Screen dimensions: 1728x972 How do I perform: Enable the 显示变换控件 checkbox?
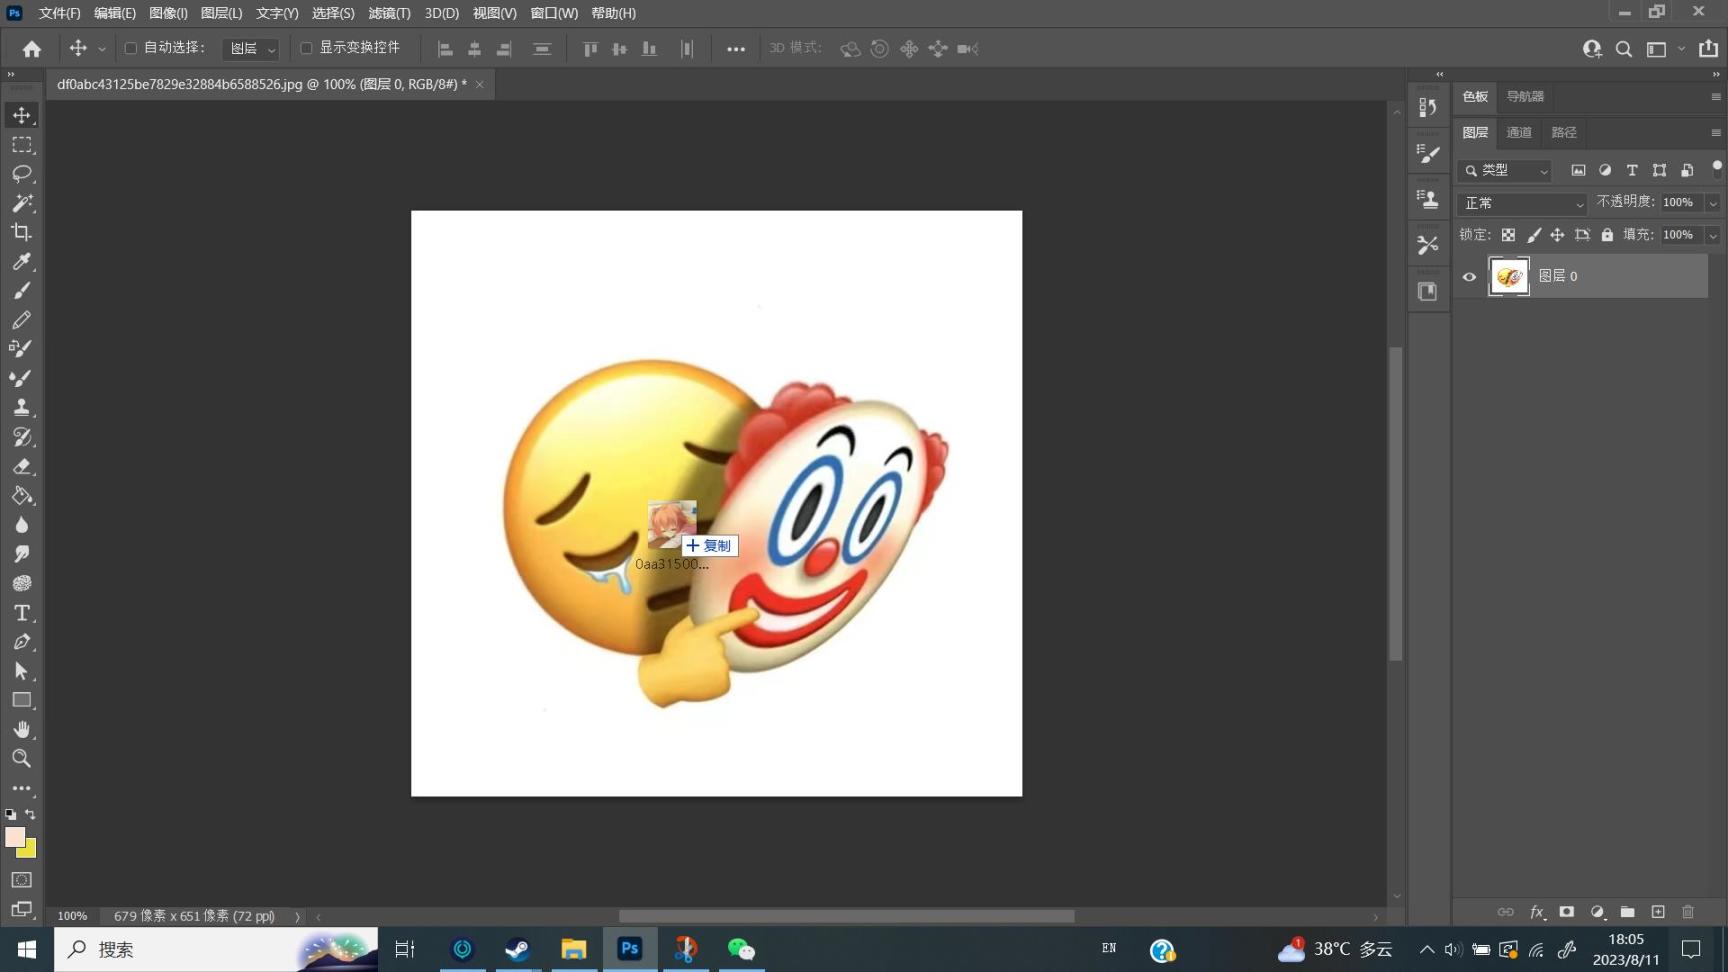pos(306,48)
